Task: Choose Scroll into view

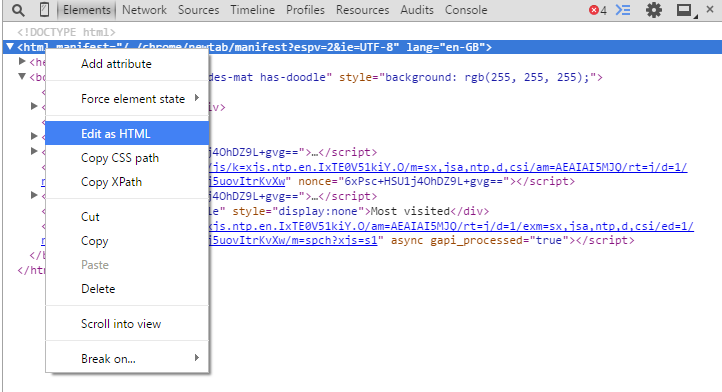Action: coord(127,324)
